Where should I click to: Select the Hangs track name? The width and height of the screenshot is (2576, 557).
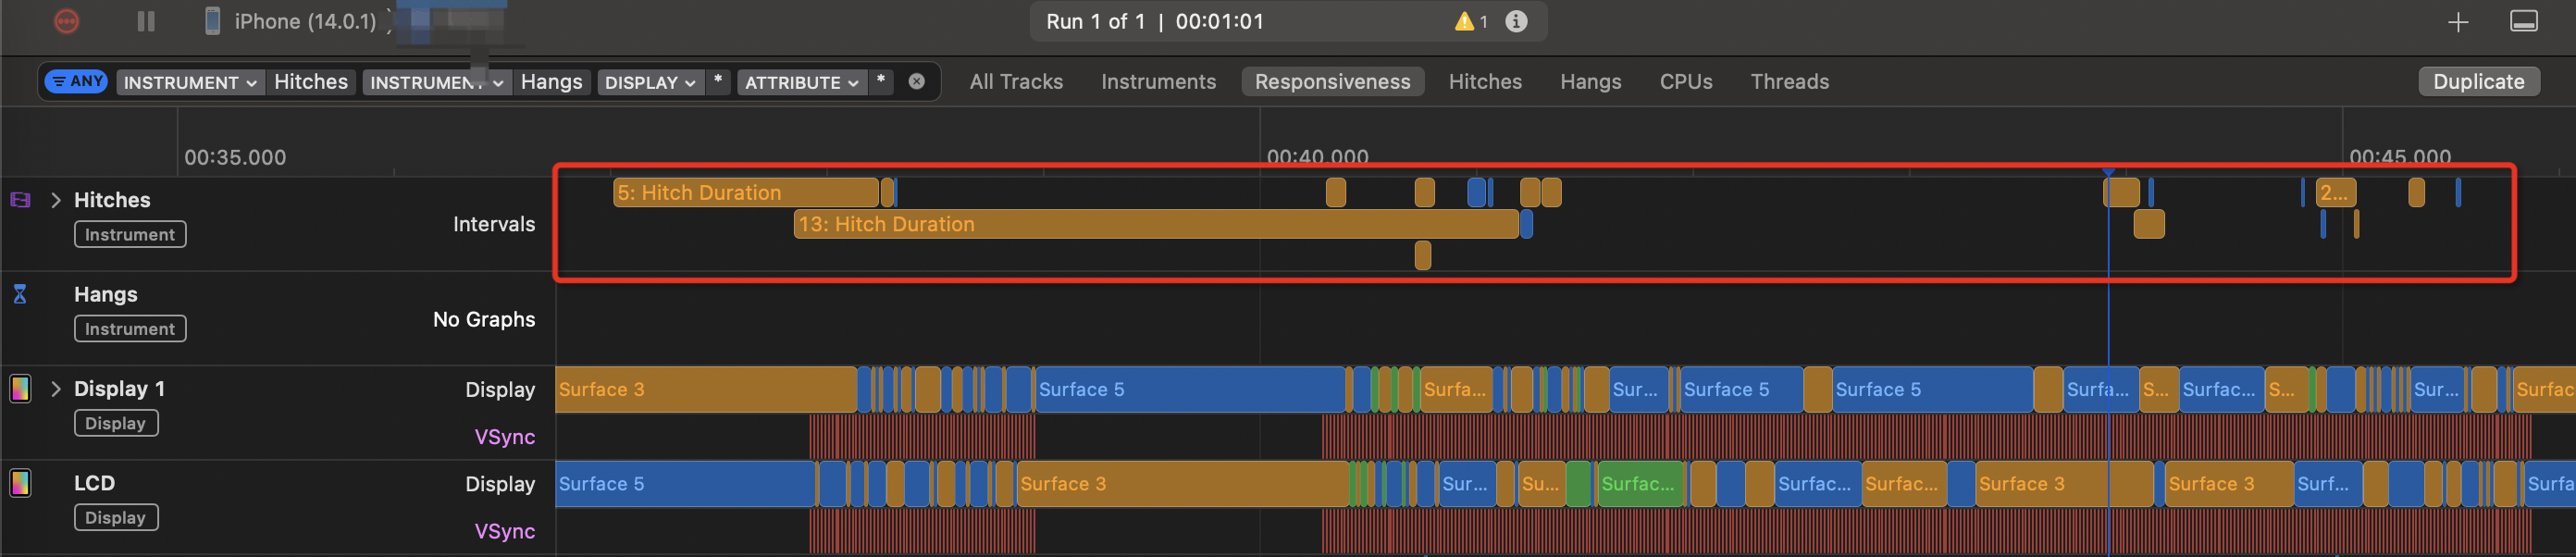(x=106, y=294)
